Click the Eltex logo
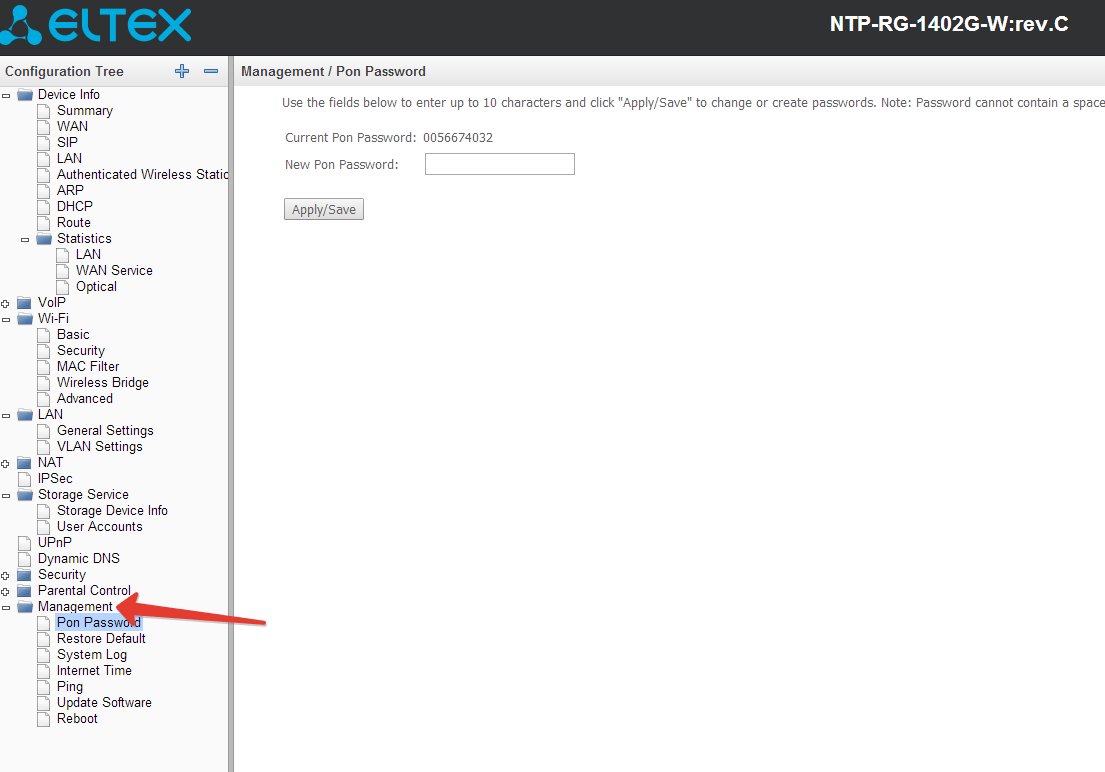 96,26
